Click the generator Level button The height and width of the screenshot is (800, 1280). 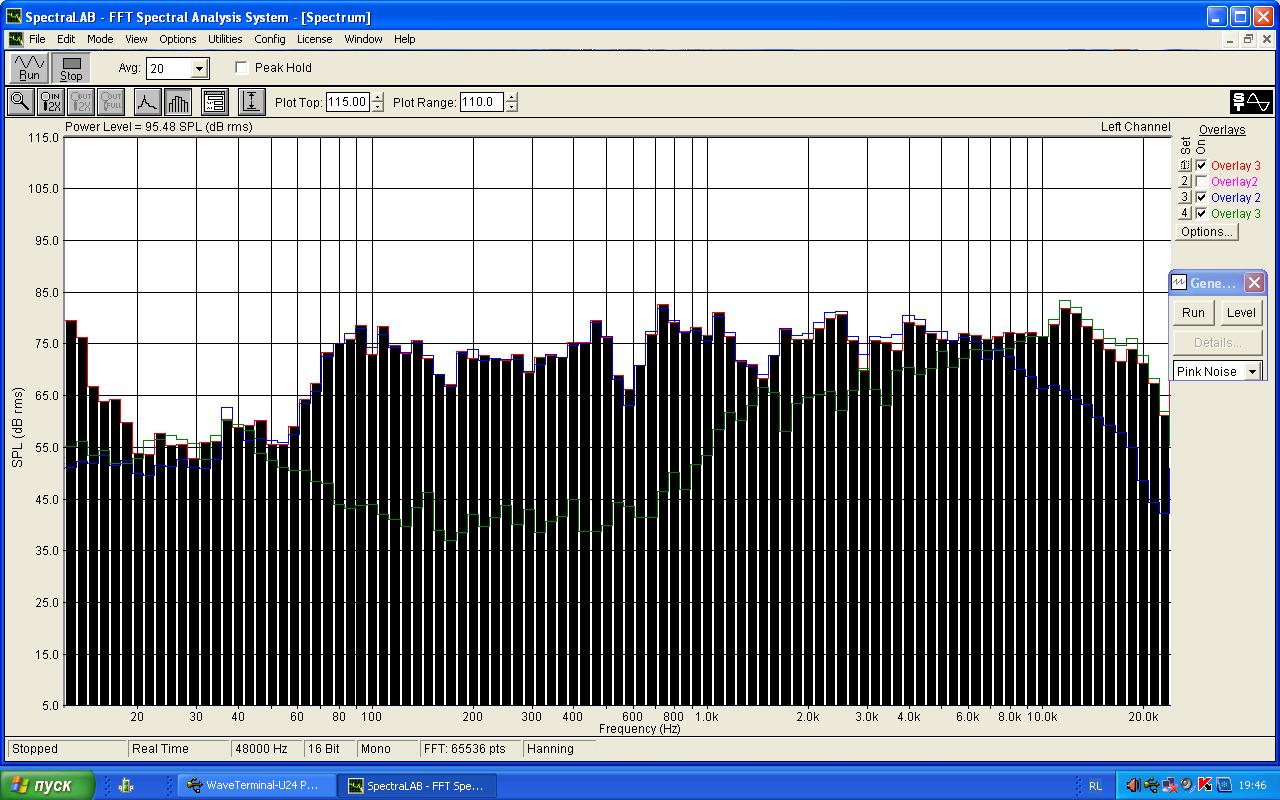(x=1241, y=313)
